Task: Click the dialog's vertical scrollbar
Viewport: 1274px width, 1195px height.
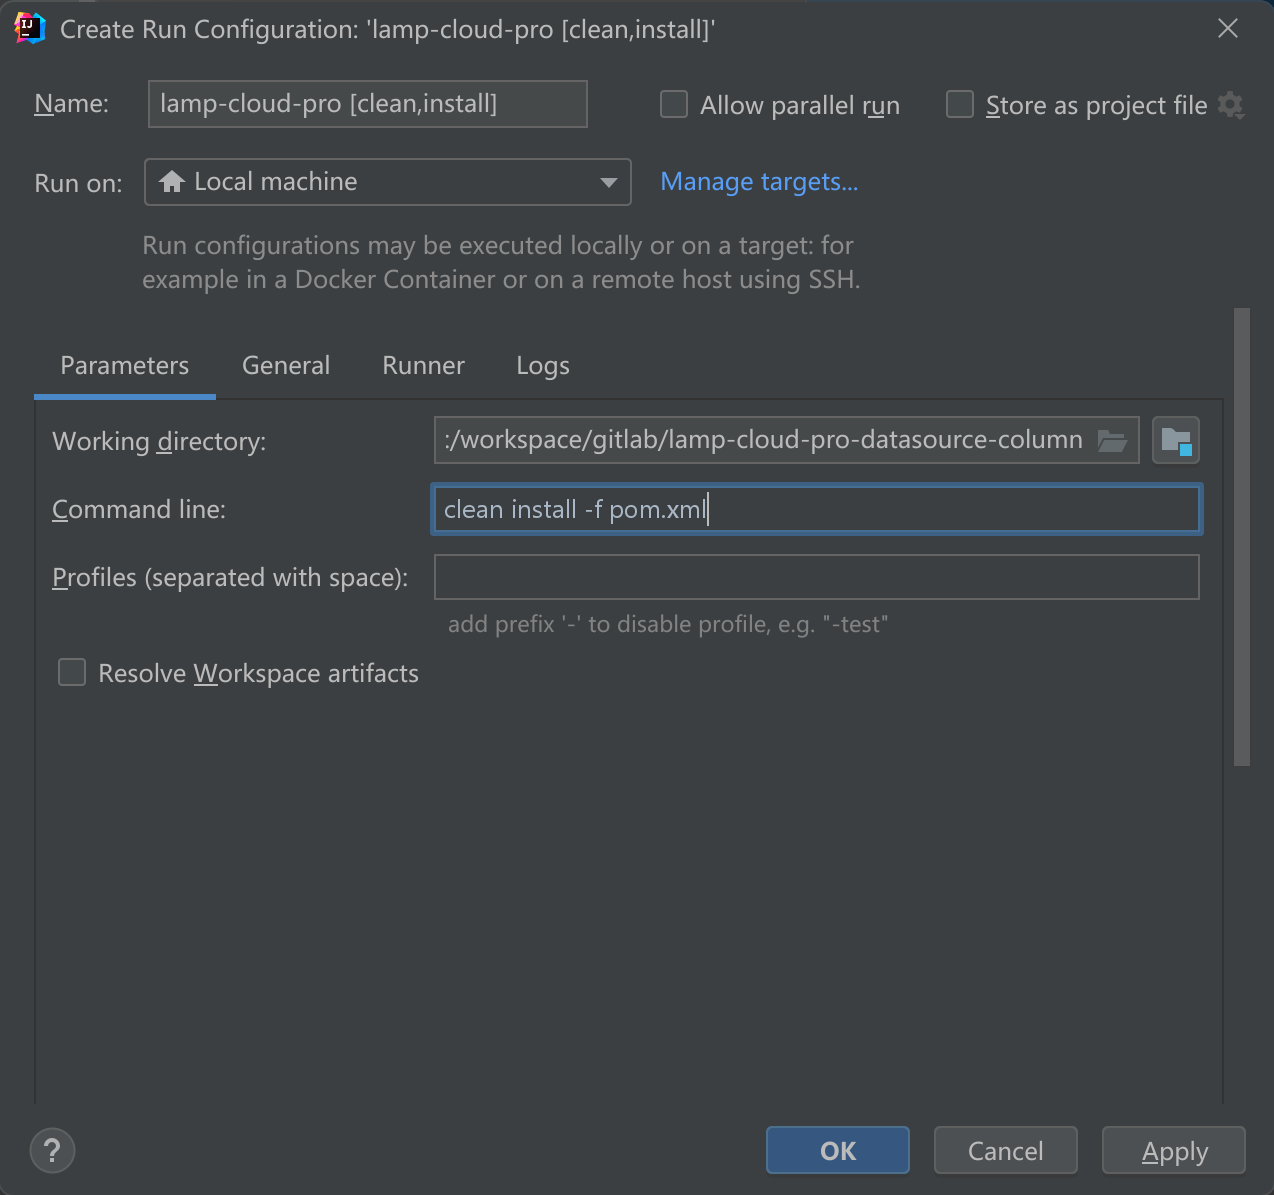Action: (x=1242, y=537)
